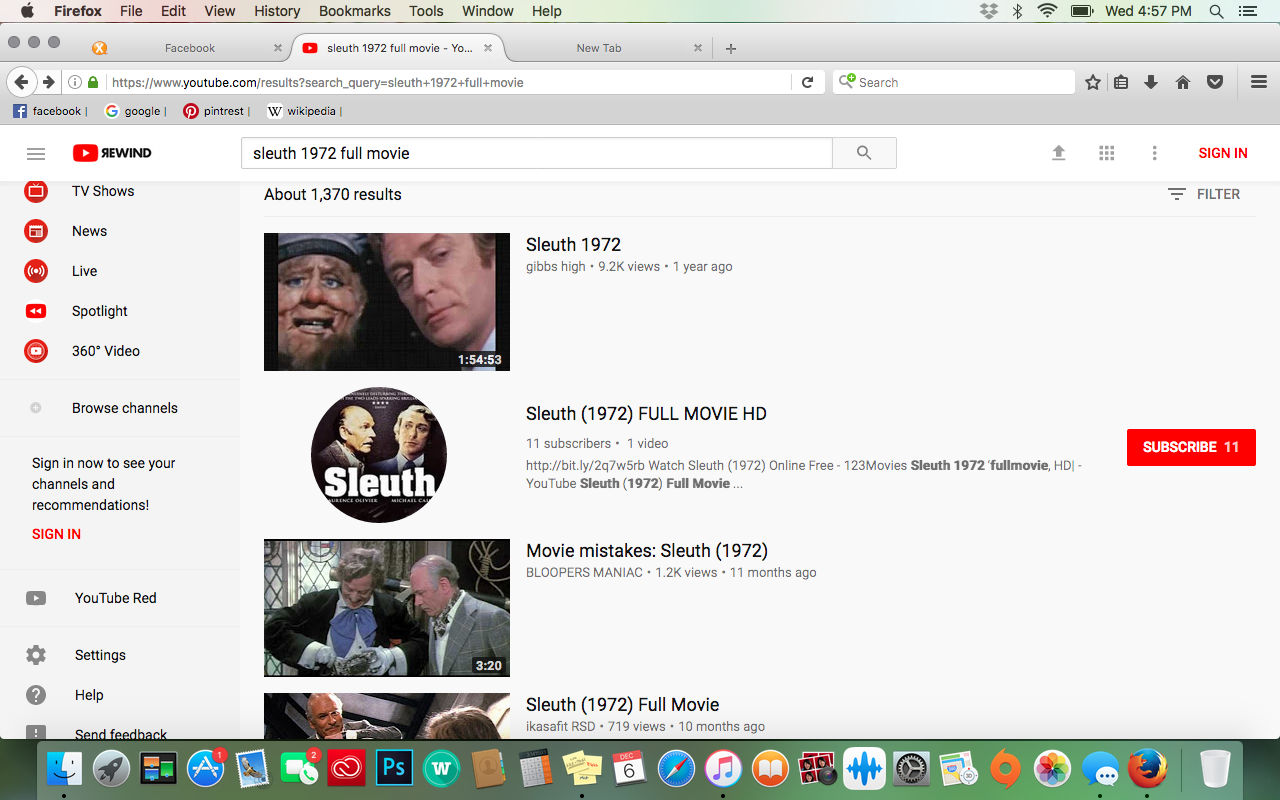Viewport: 1280px width, 800px height.
Task: Open Sleuth (1972) Full Movie by ikasafit RSD
Action: (x=622, y=705)
